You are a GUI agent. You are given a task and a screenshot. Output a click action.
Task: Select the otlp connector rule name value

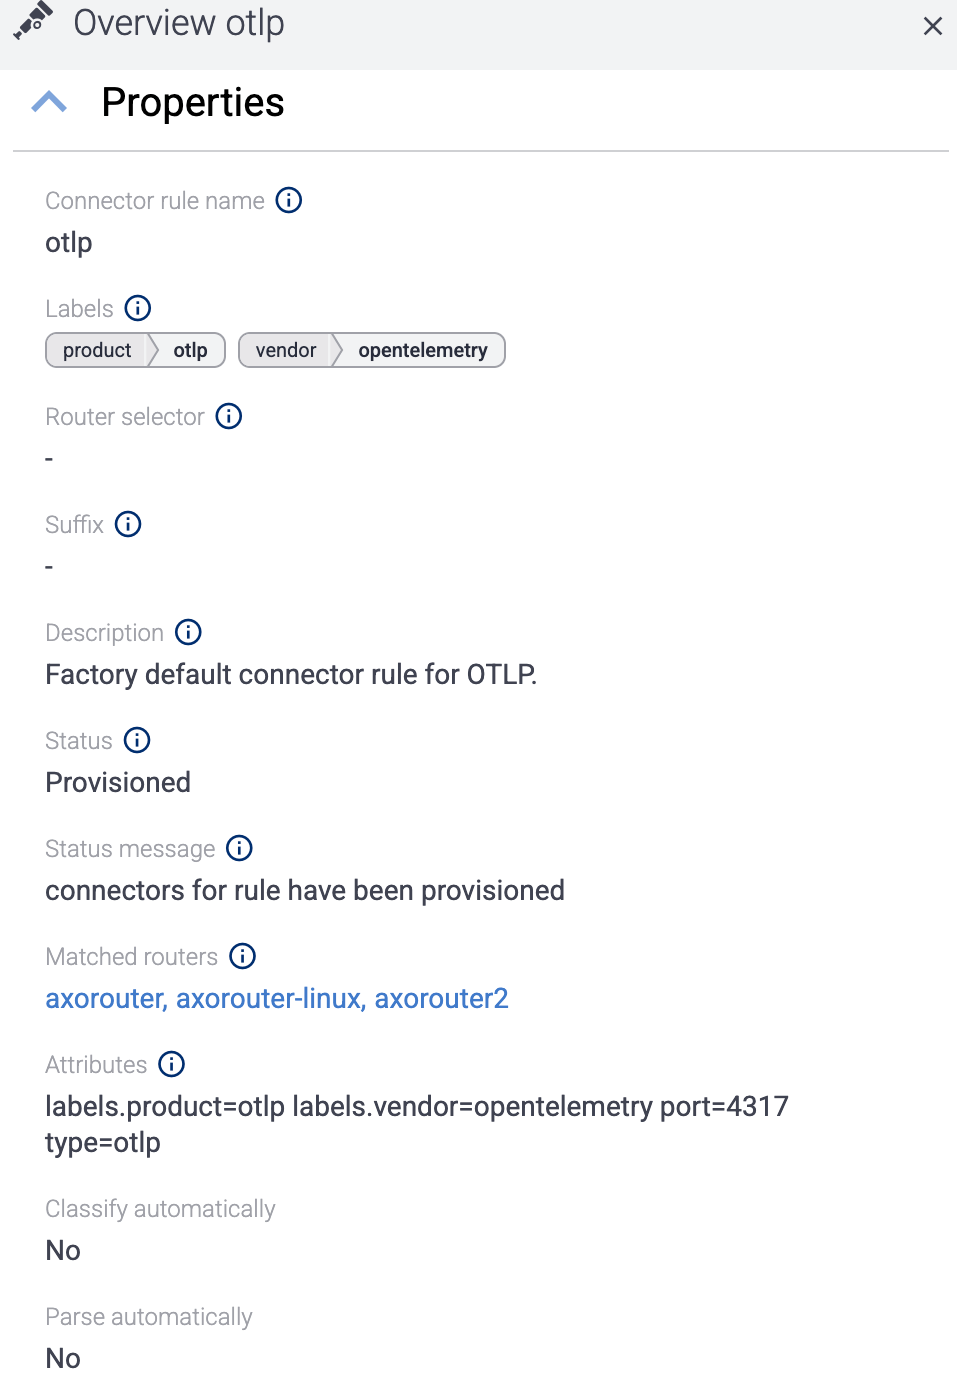coord(67,242)
